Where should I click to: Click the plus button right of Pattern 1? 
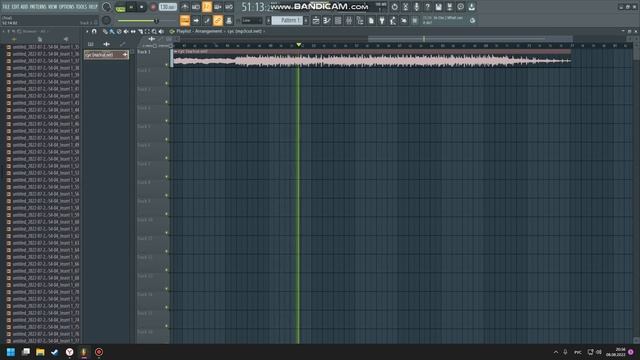pos(306,20)
